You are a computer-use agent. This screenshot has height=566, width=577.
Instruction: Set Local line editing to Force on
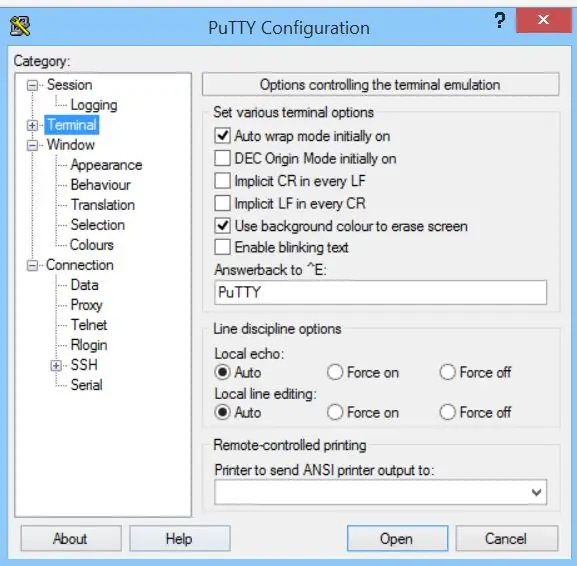[335, 412]
